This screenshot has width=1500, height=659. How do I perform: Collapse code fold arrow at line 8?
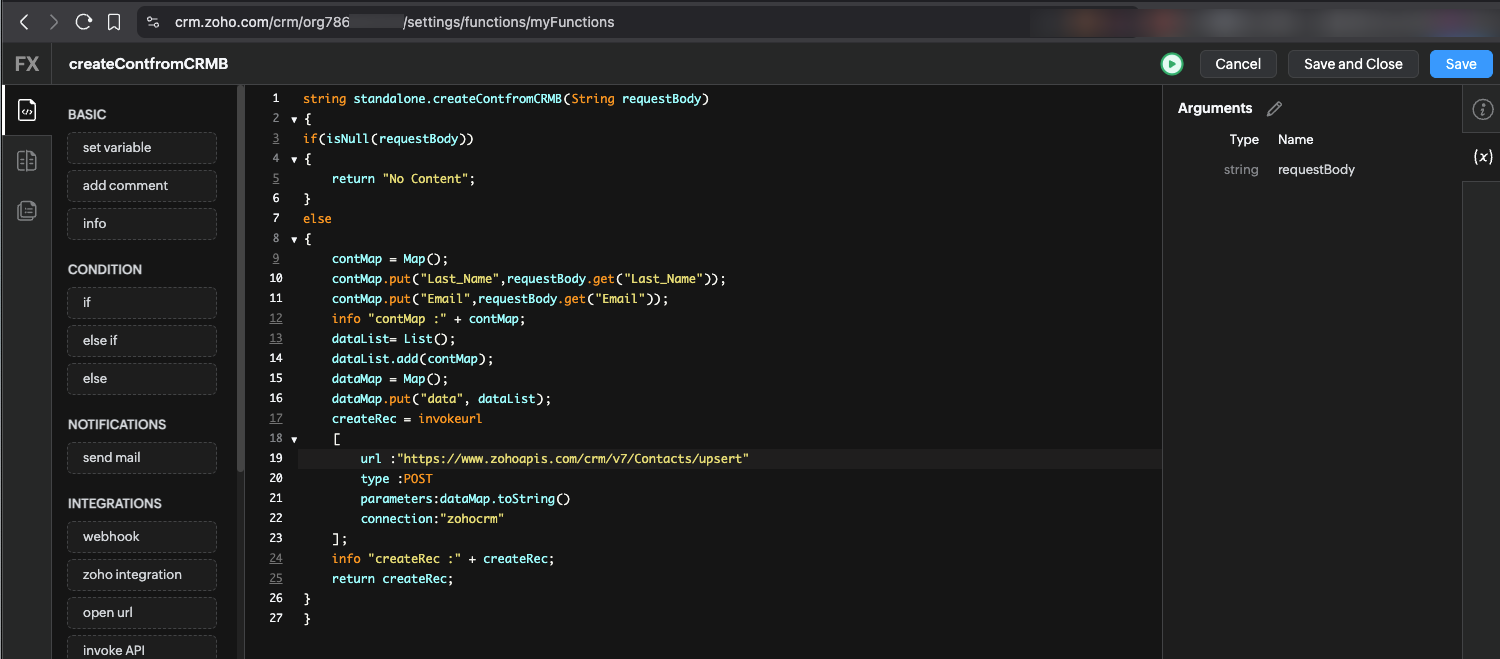[294, 239]
